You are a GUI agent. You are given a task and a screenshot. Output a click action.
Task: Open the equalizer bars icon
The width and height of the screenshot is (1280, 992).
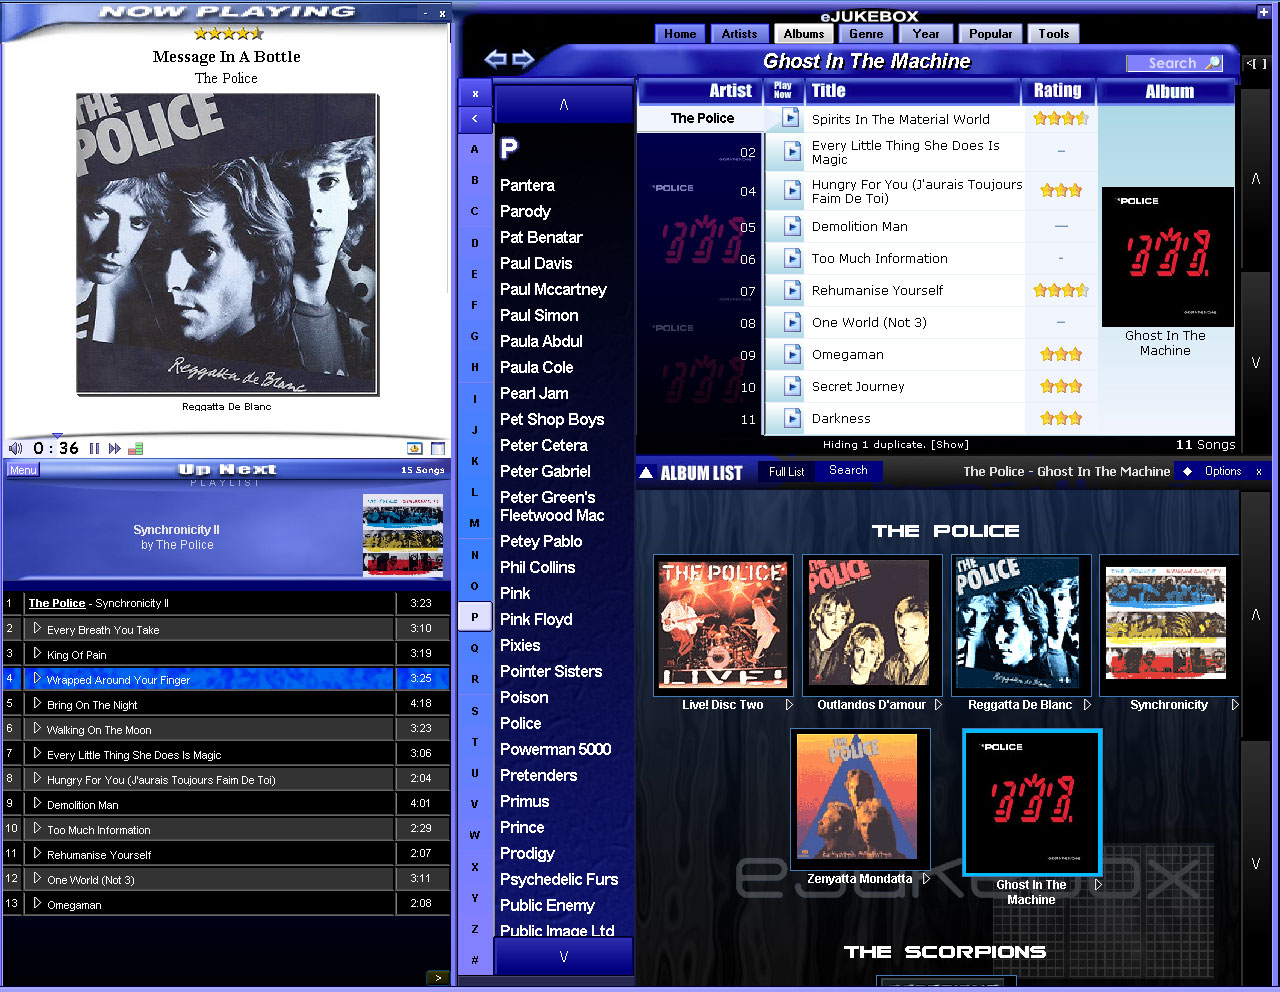pos(136,448)
